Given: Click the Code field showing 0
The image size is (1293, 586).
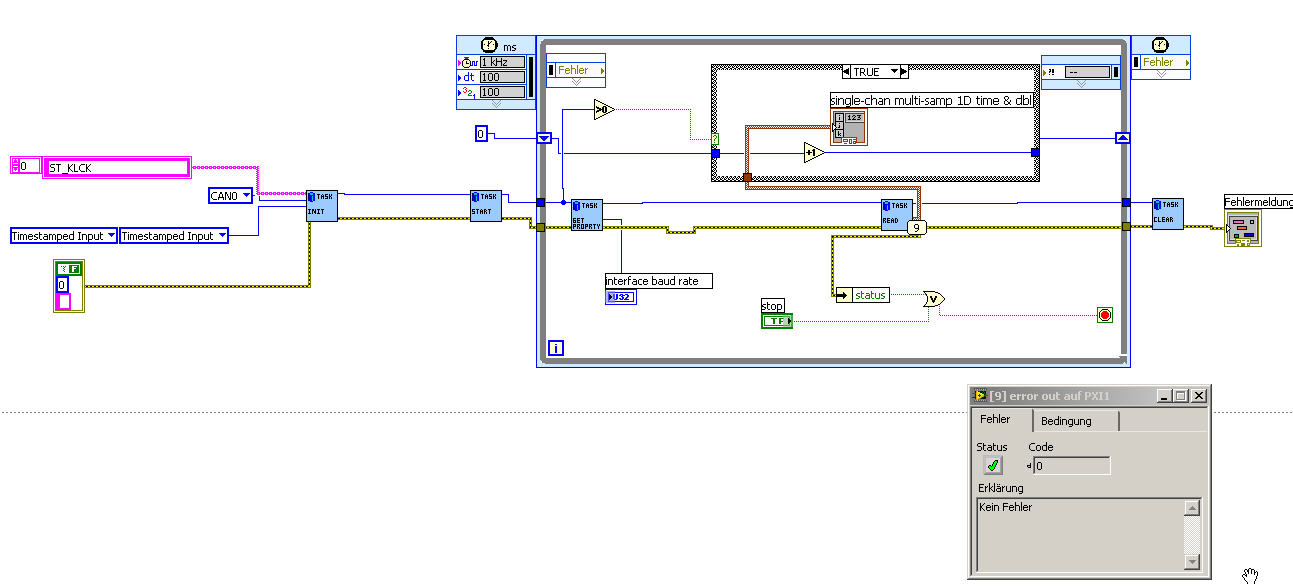Looking at the screenshot, I should (x=1071, y=466).
